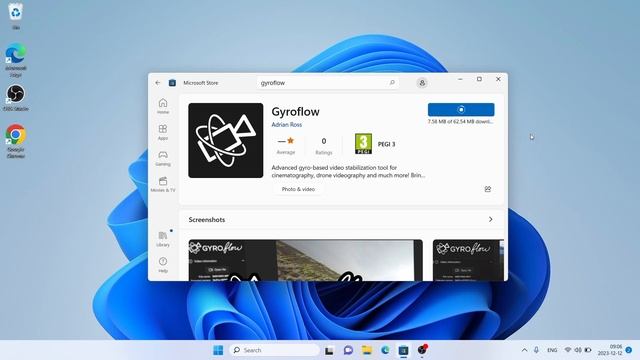Open the user profile account icon

[422, 83]
